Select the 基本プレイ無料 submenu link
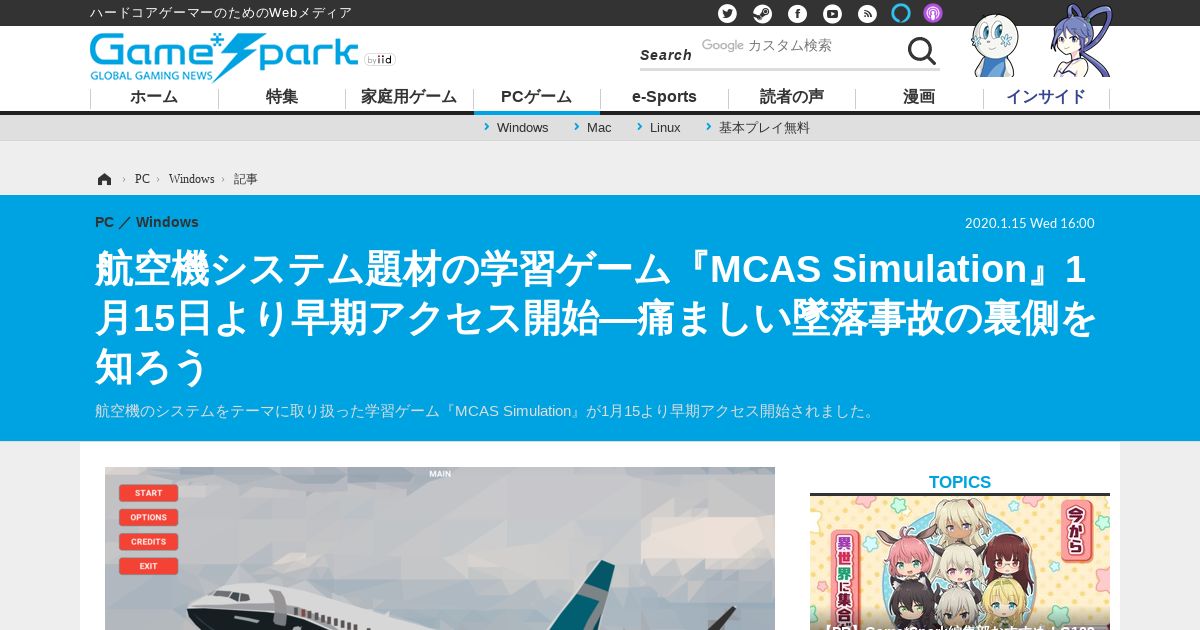 click(x=764, y=128)
